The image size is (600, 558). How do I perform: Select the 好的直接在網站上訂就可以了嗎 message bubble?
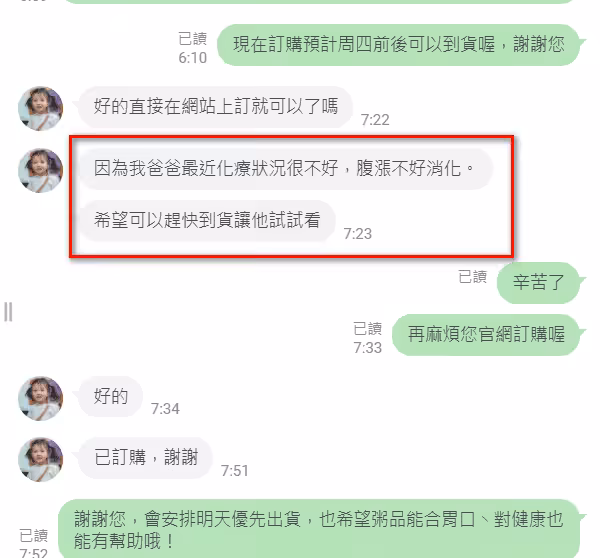(x=214, y=107)
